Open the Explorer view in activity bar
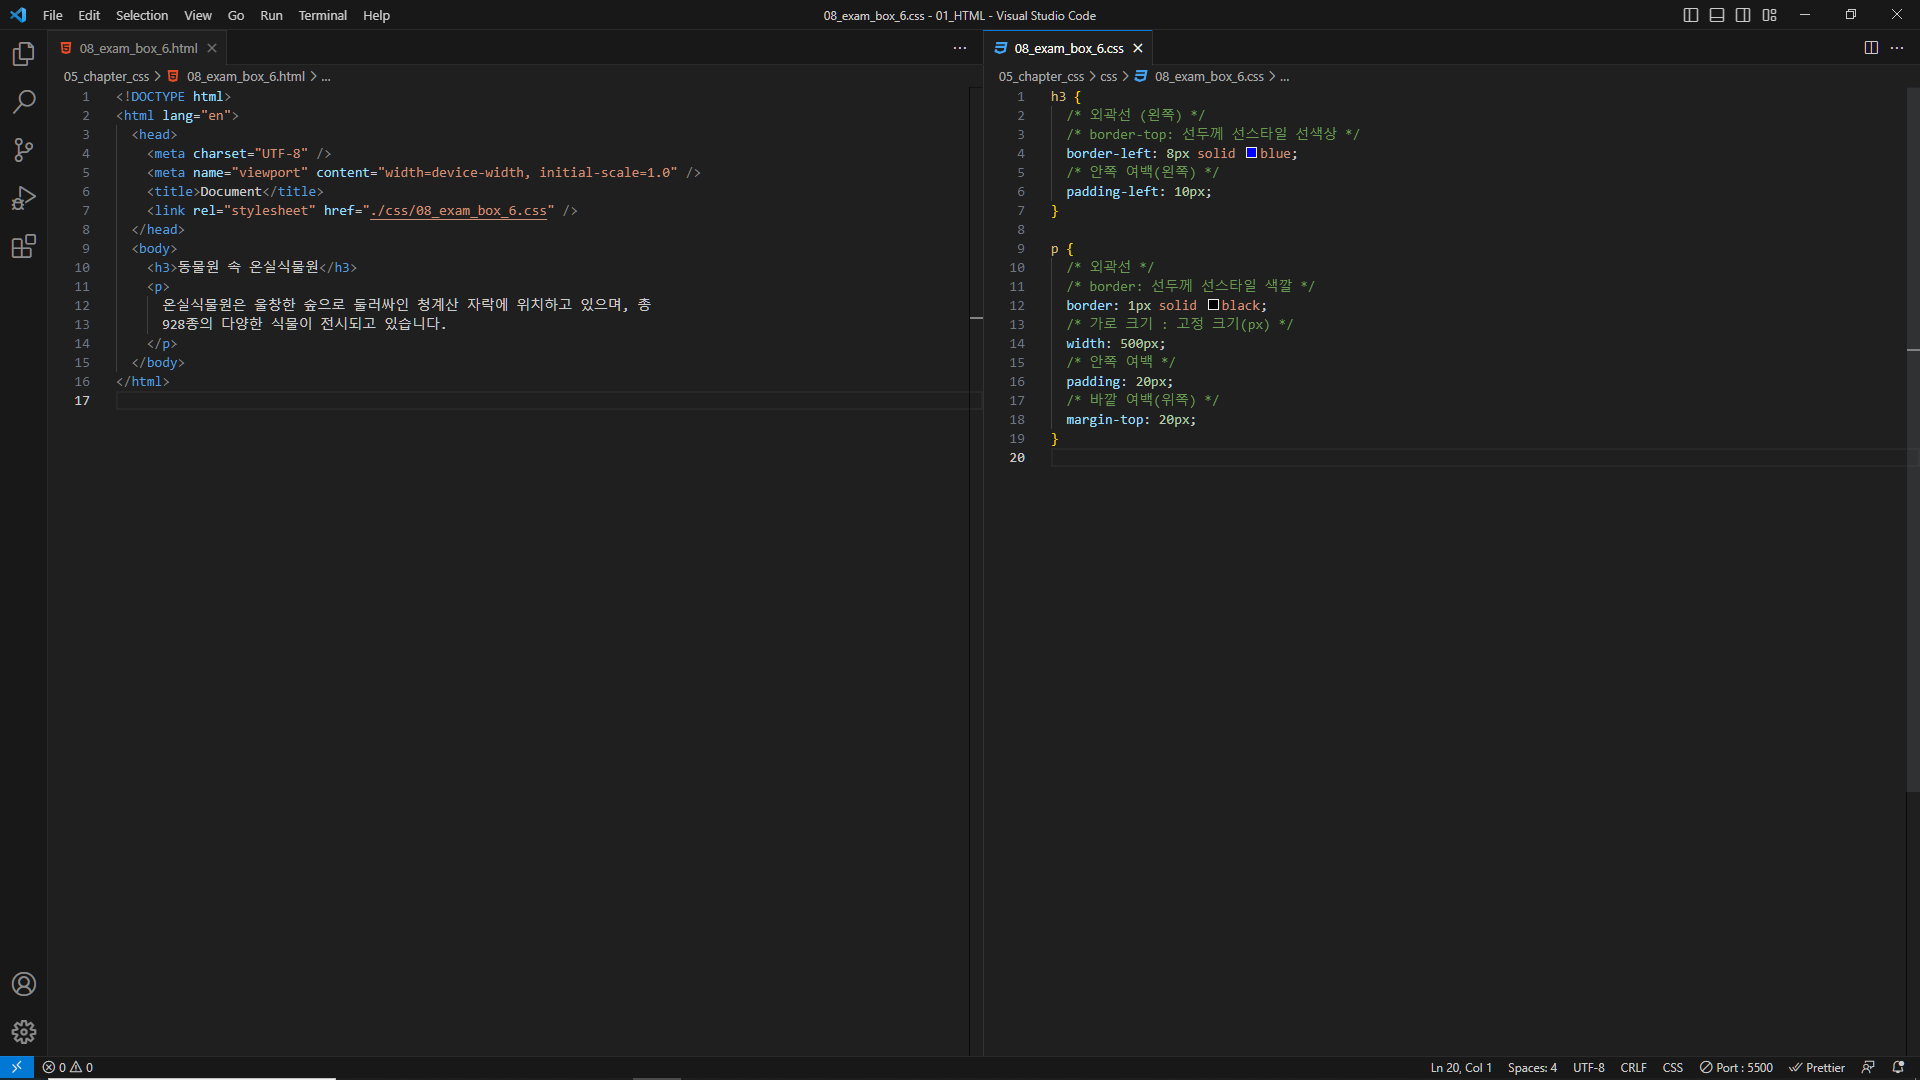Image resolution: width=1920 pixels, height=1080 pixels. pos(24,54)
